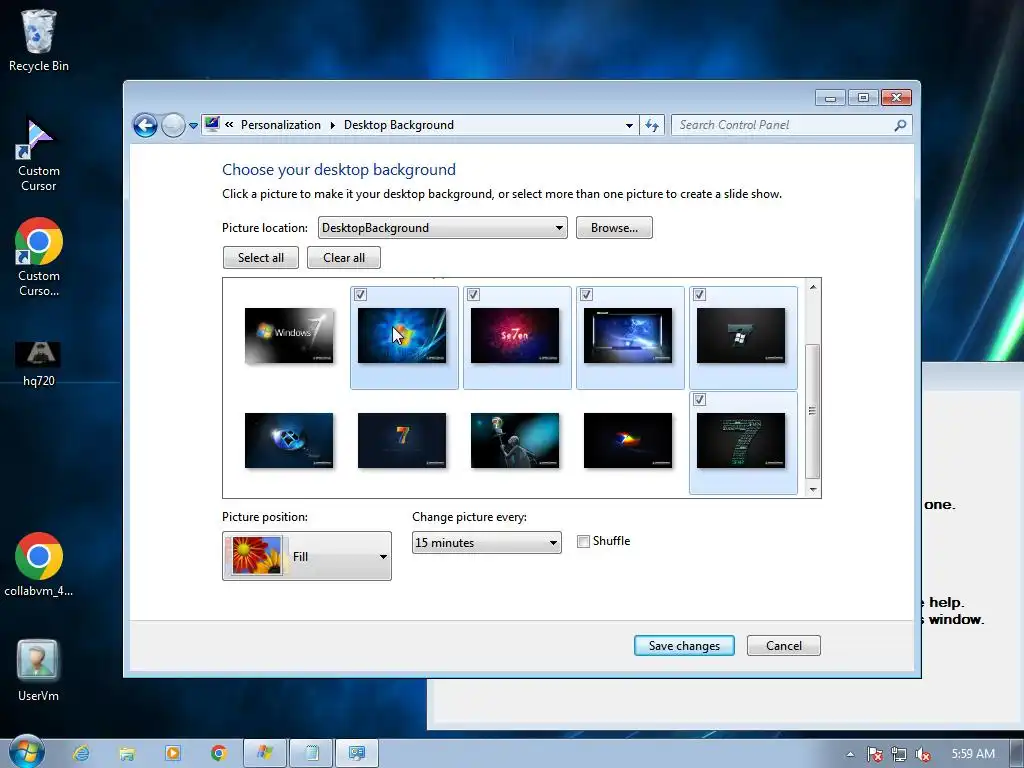The image size is (1024, 768).
Task: Expand the breadcrumb arrow after Personalization
Action: click(x=332, y=125)
